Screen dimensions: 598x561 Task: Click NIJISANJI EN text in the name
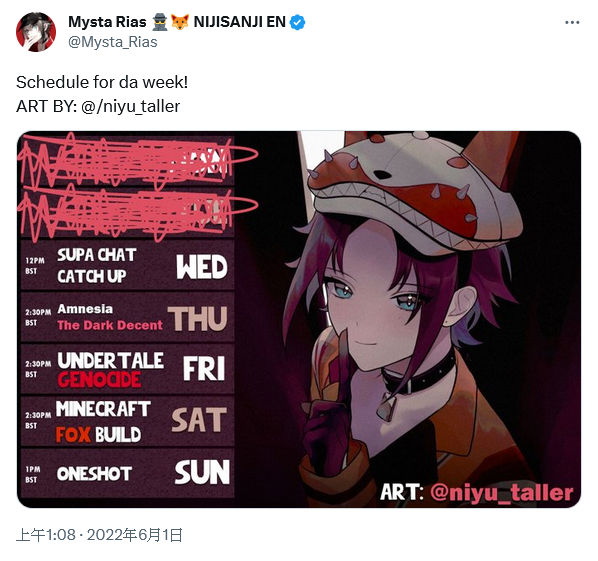(x=240, y=22)
